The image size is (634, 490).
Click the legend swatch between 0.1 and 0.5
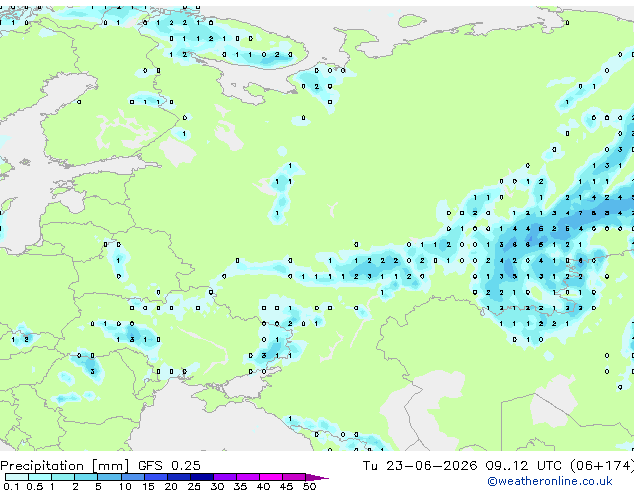coord(17,477)
